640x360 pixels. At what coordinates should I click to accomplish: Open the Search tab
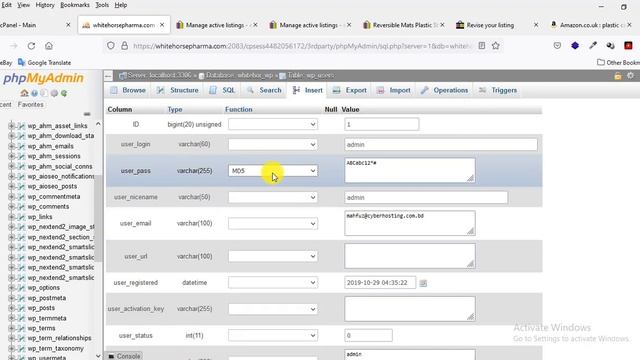(x=264, y=90)
